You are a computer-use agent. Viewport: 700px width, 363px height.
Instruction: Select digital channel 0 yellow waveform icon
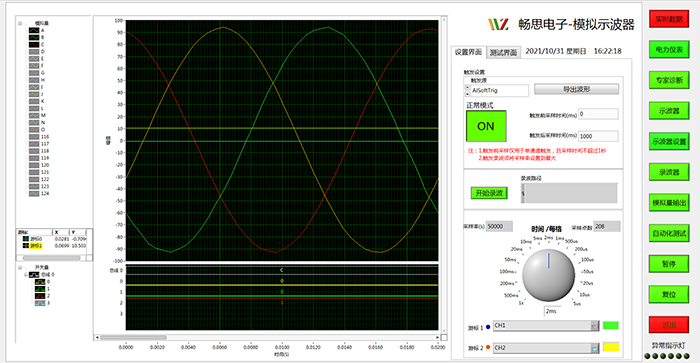coord(40,282)
